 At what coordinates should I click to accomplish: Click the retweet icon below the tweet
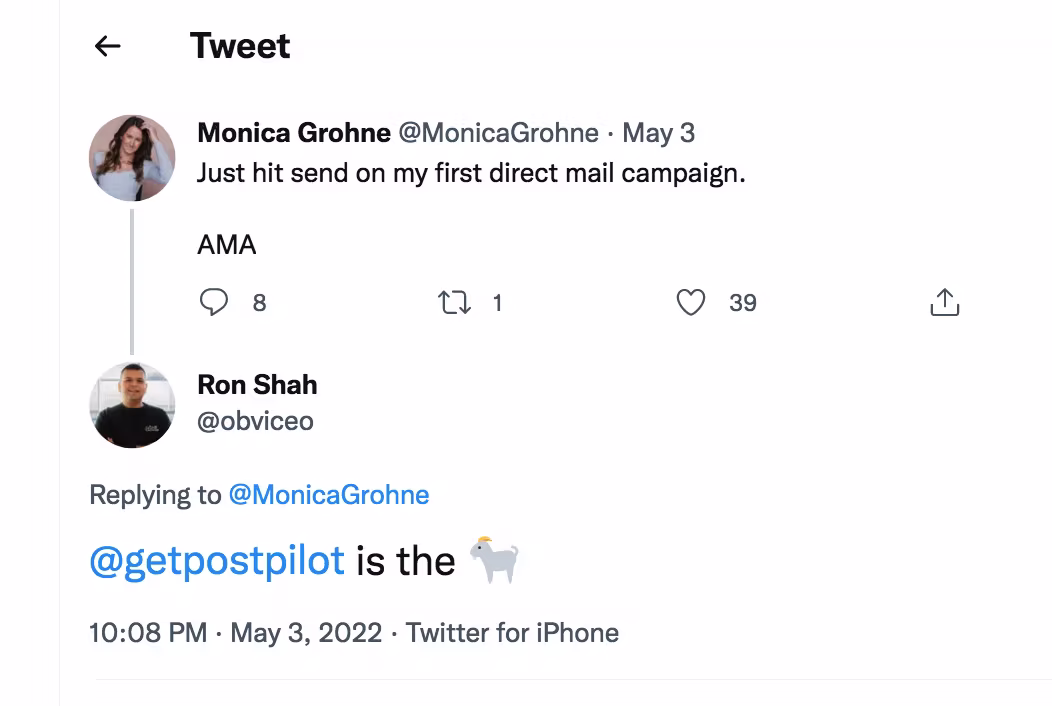click(455, 302)
